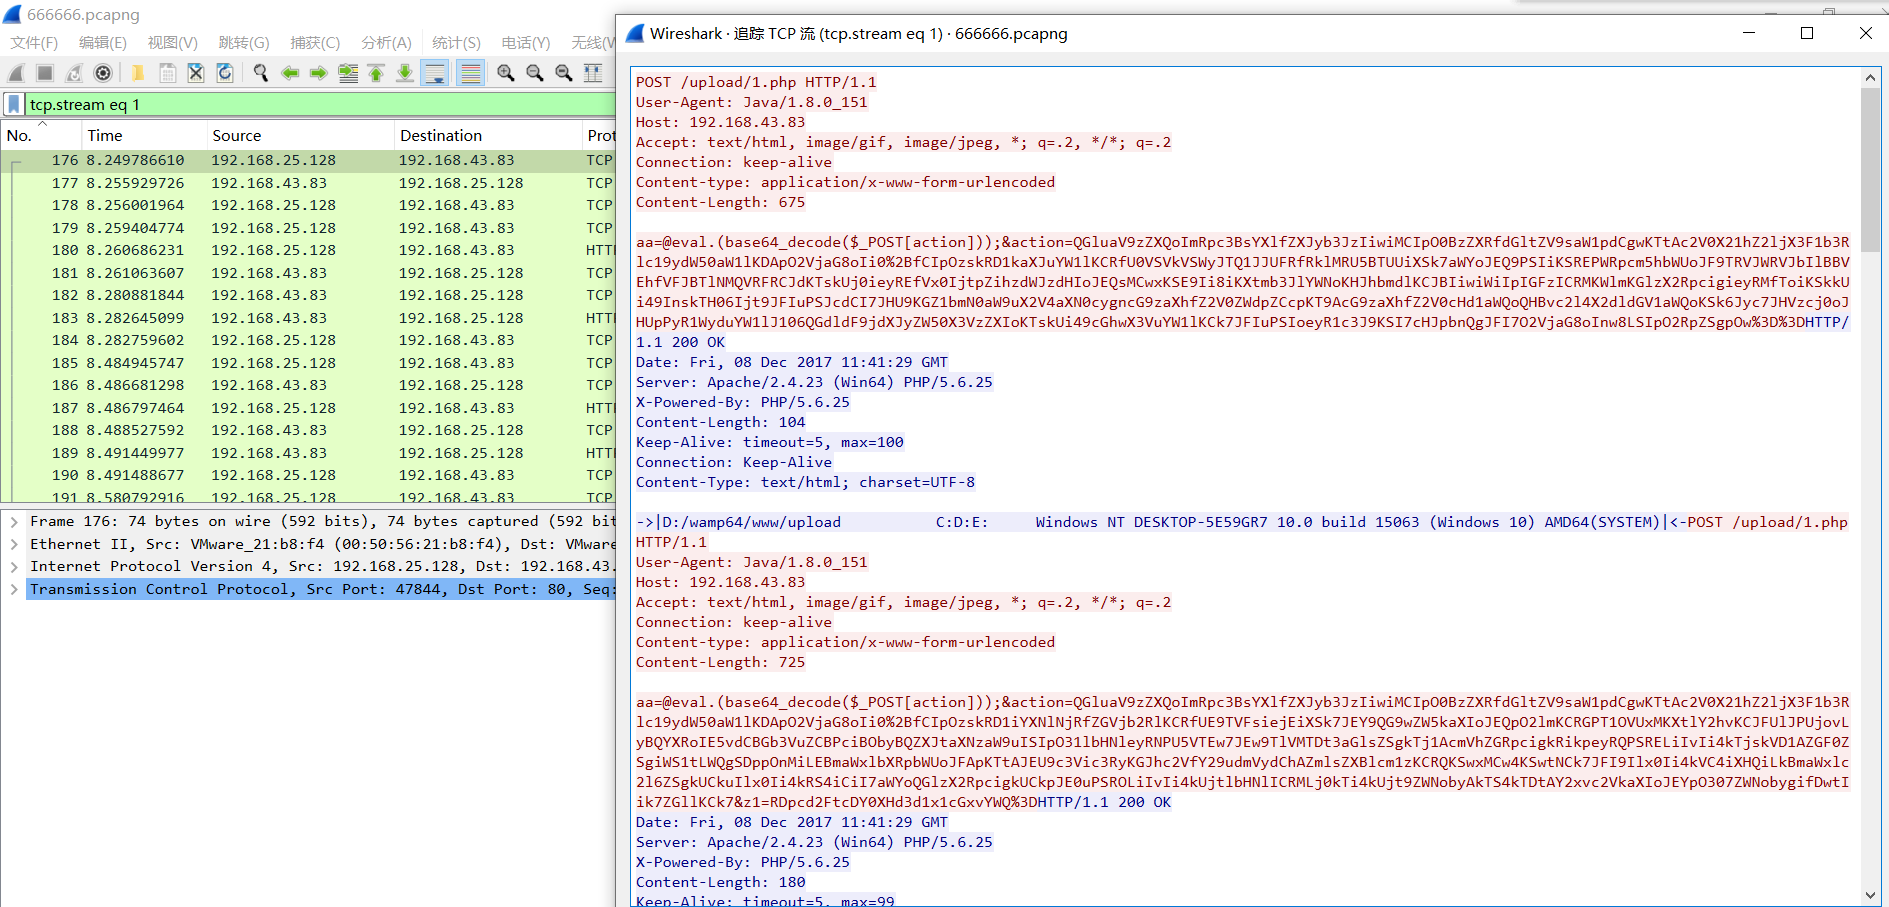
Task: Select packet 183 at time 8.282645099
Action: pos(308,318)
